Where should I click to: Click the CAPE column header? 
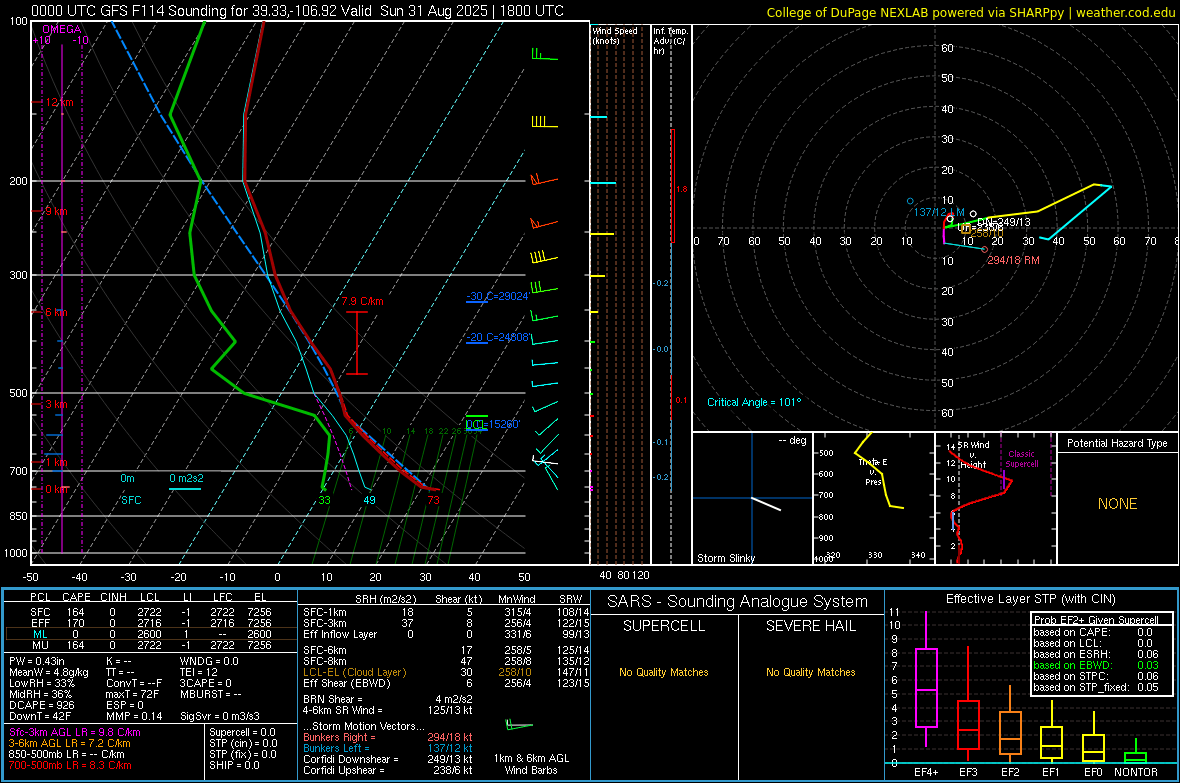point(76,597)
